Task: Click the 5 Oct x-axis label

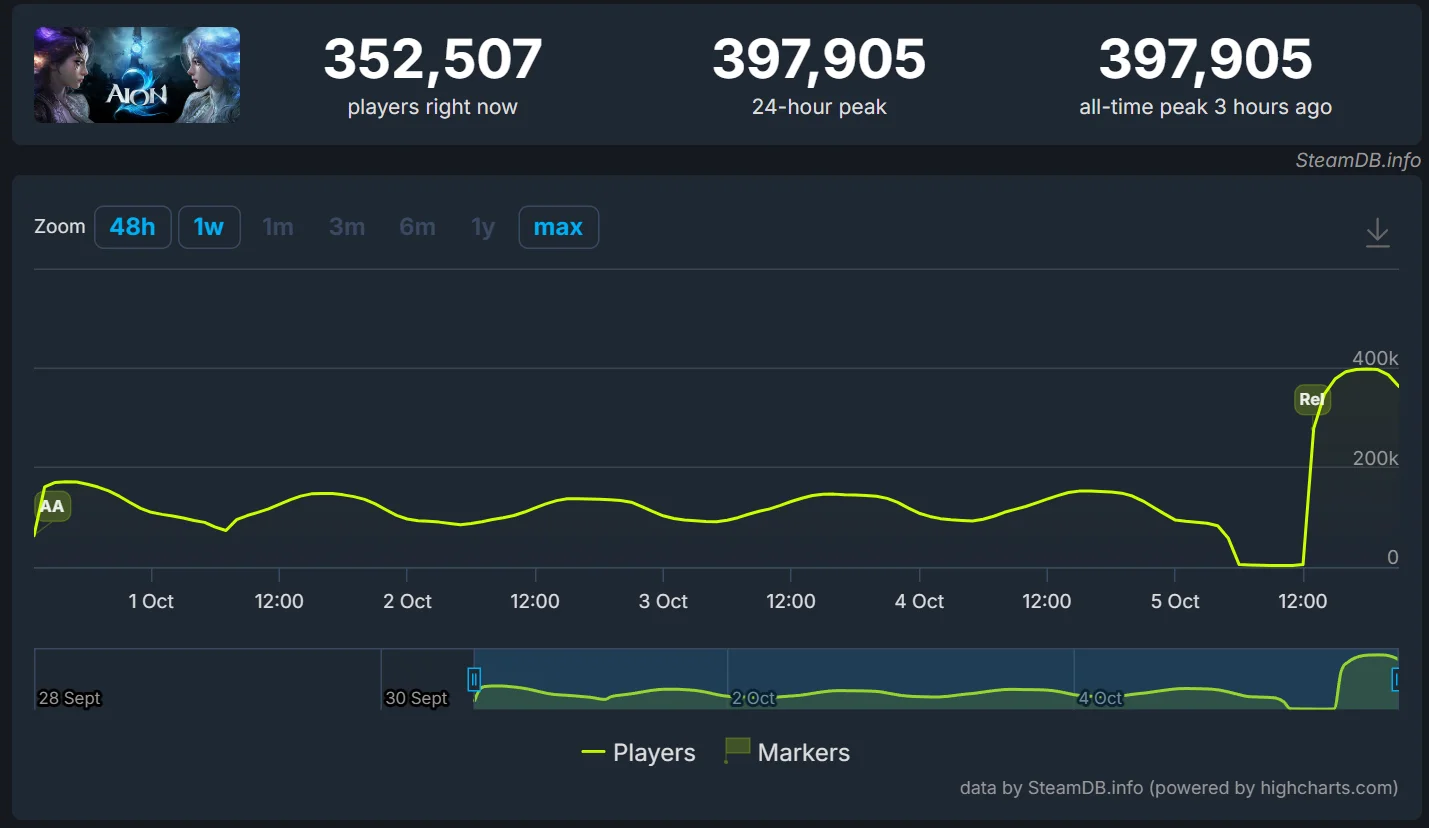Action: pos(1175,601)
